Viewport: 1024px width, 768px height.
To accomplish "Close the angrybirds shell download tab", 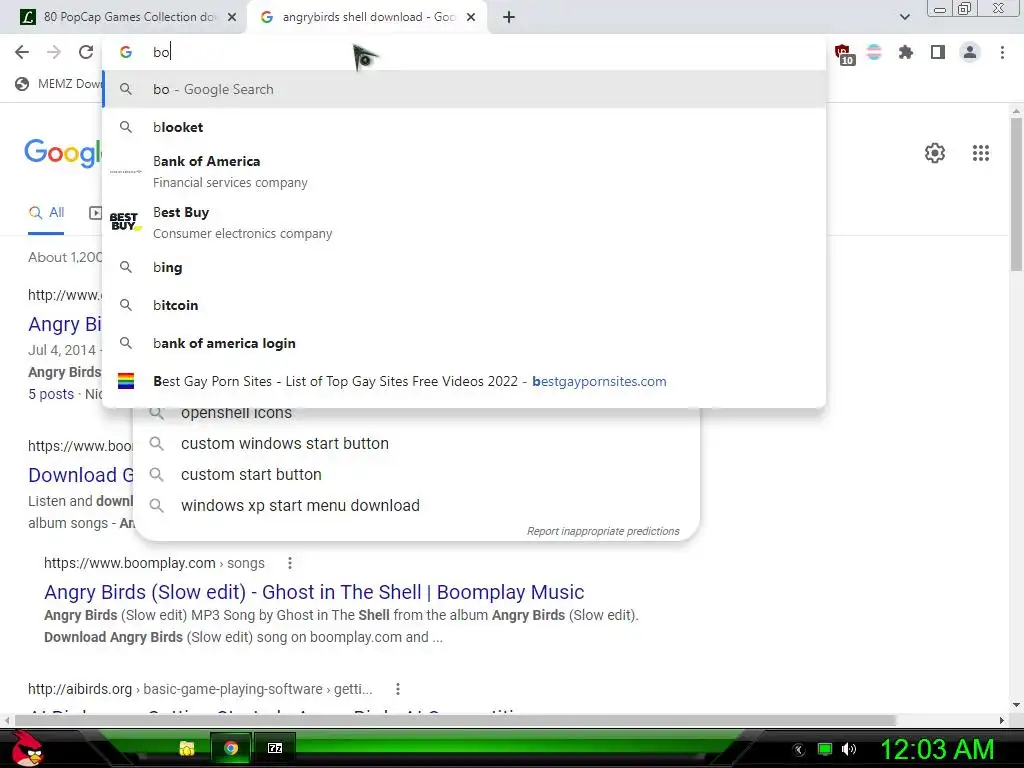I will coord(471,17).
